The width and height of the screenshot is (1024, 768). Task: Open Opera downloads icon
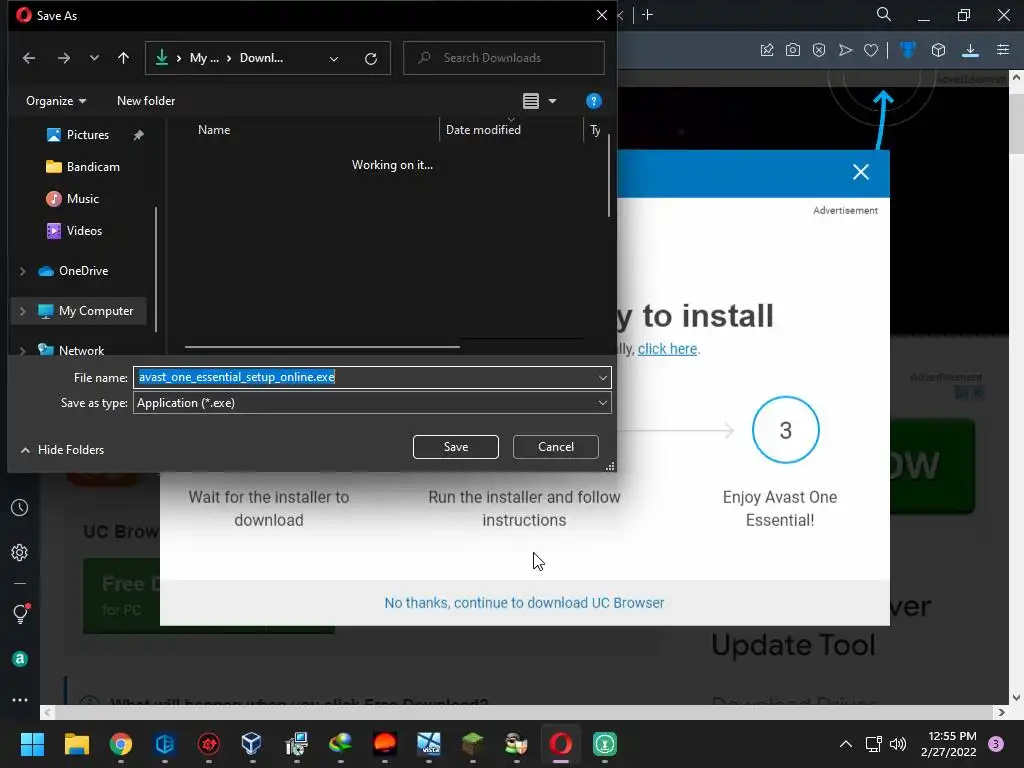tap(970, 50)
